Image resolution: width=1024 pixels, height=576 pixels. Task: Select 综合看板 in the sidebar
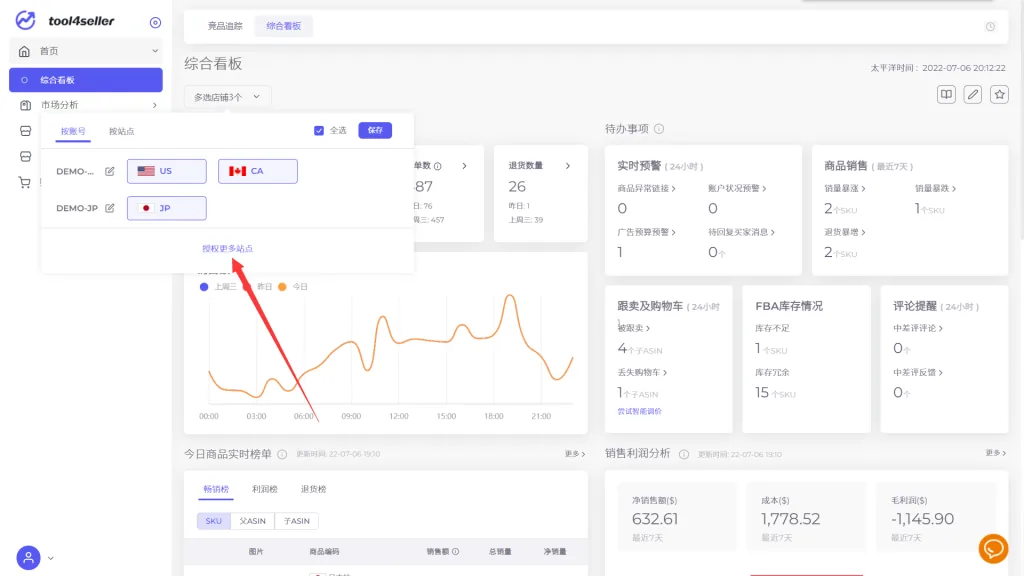[x=86, y=80]
